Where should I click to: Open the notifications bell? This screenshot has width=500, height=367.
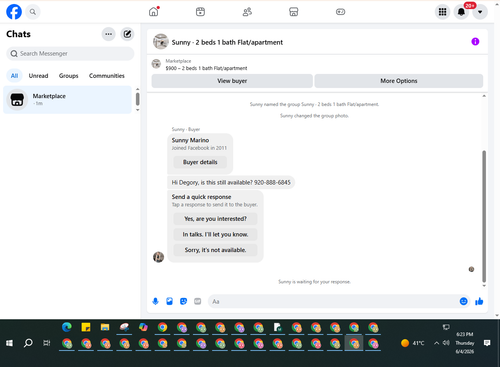[461, 12]
